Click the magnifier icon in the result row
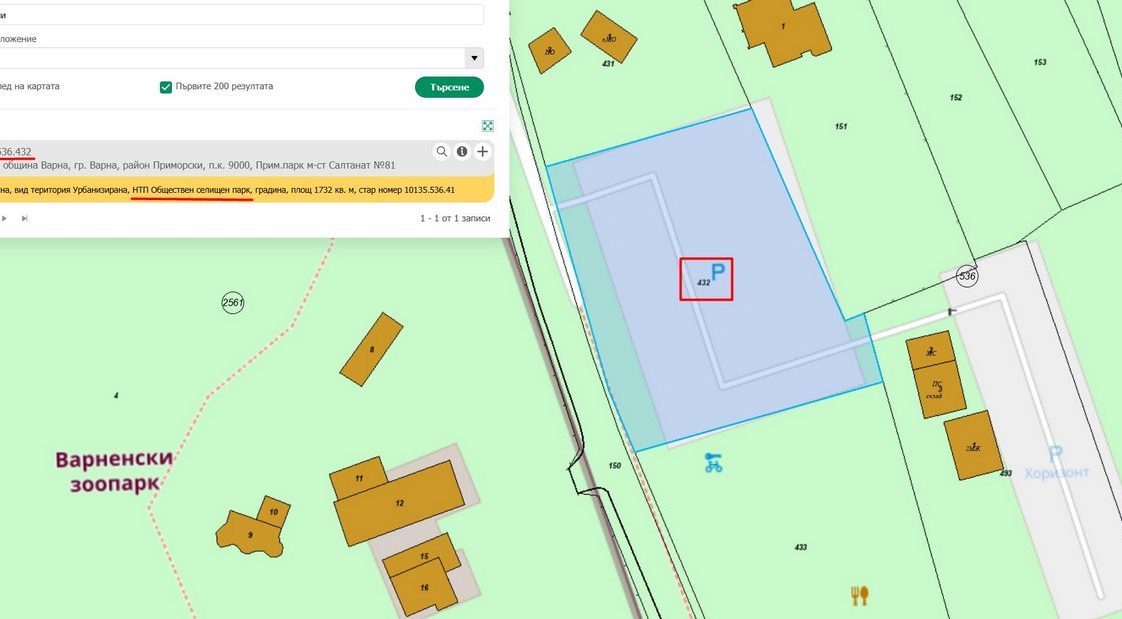 tap(441, 152)
